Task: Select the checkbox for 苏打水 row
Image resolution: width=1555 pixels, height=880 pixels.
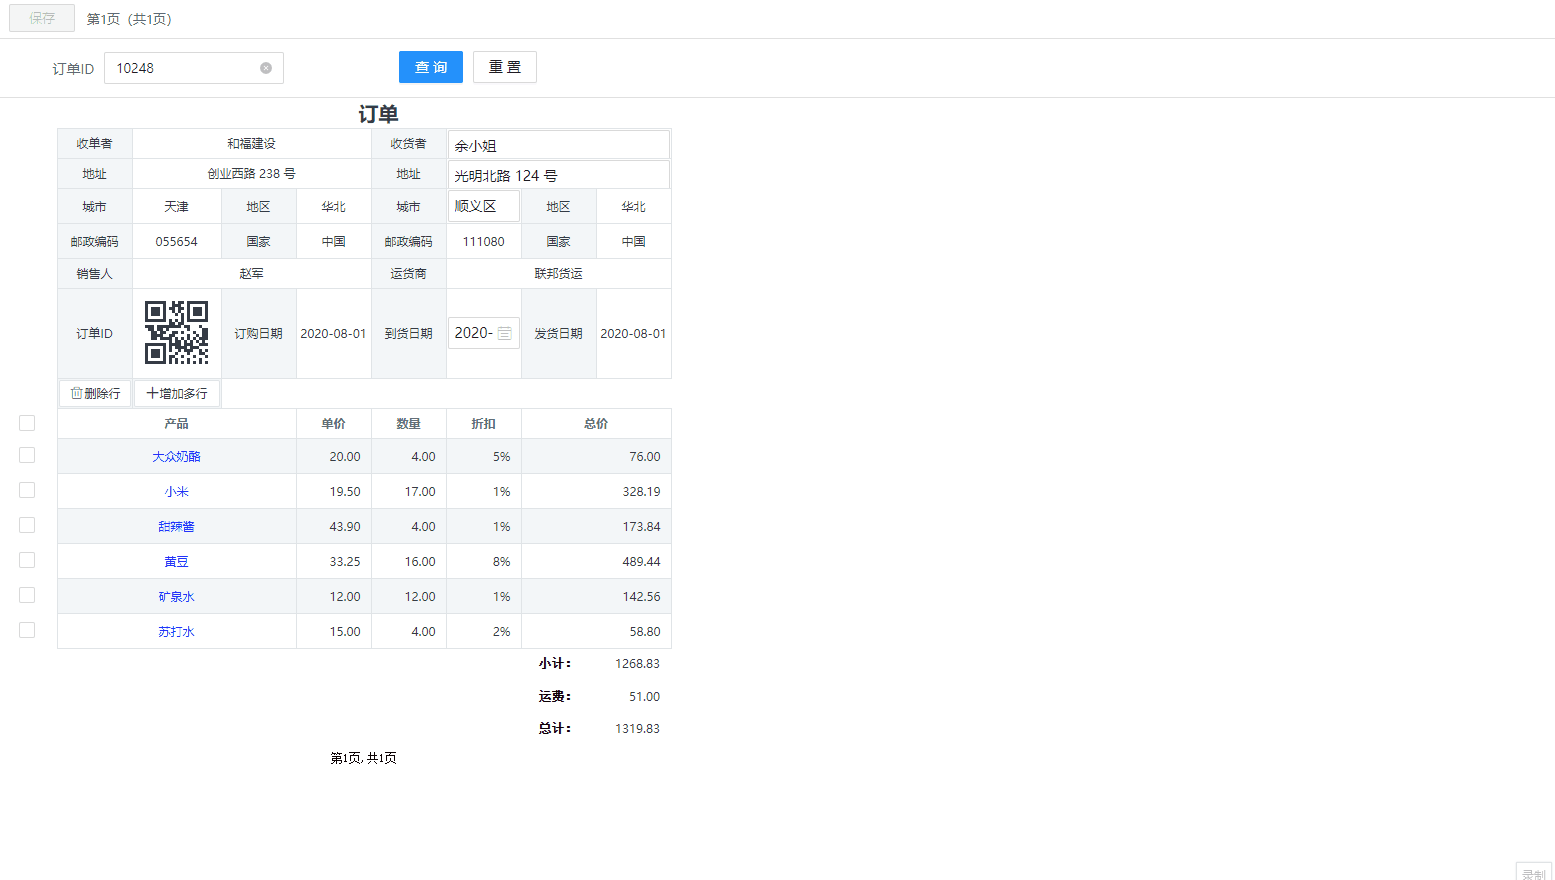Action: pos(27,630)
